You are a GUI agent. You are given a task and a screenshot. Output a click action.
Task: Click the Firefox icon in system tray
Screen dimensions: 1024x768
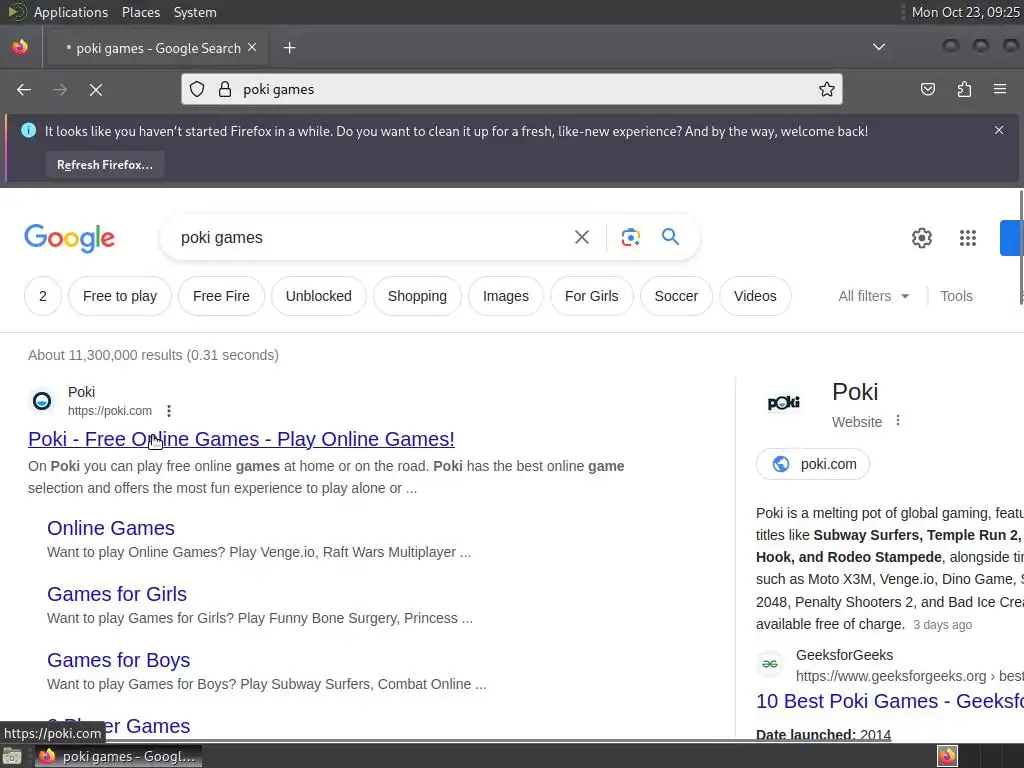point(947,756)
